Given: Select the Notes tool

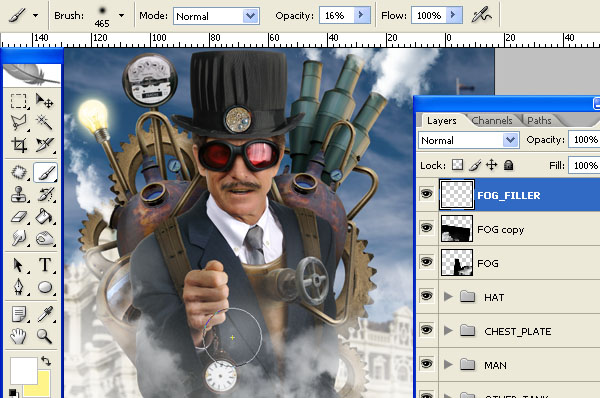Looking at the screenshot, I should click(x=18, y=315).
